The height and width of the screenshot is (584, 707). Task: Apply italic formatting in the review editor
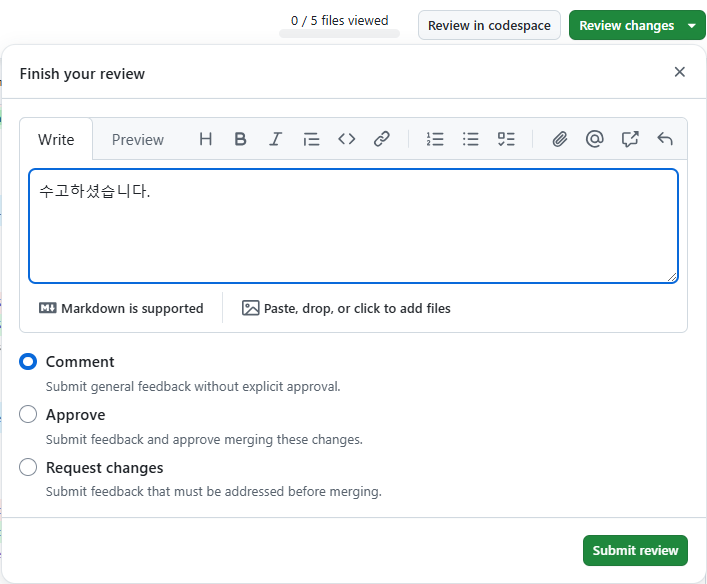pyautogui.click(x=275, y=139)
